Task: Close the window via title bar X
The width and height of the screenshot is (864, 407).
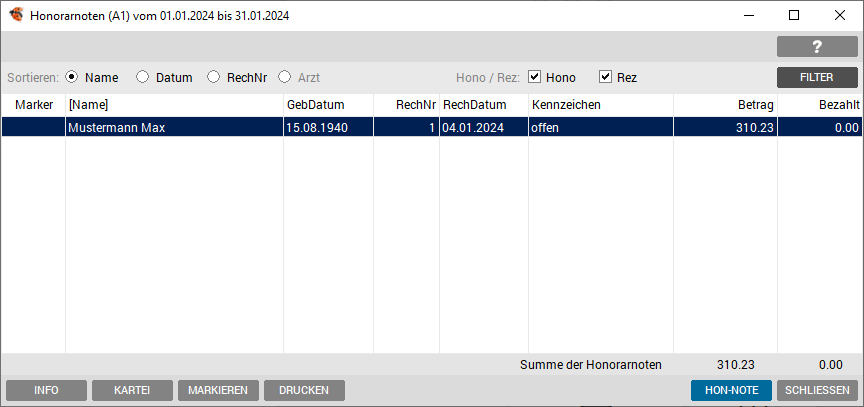Action: click(840, 15)
